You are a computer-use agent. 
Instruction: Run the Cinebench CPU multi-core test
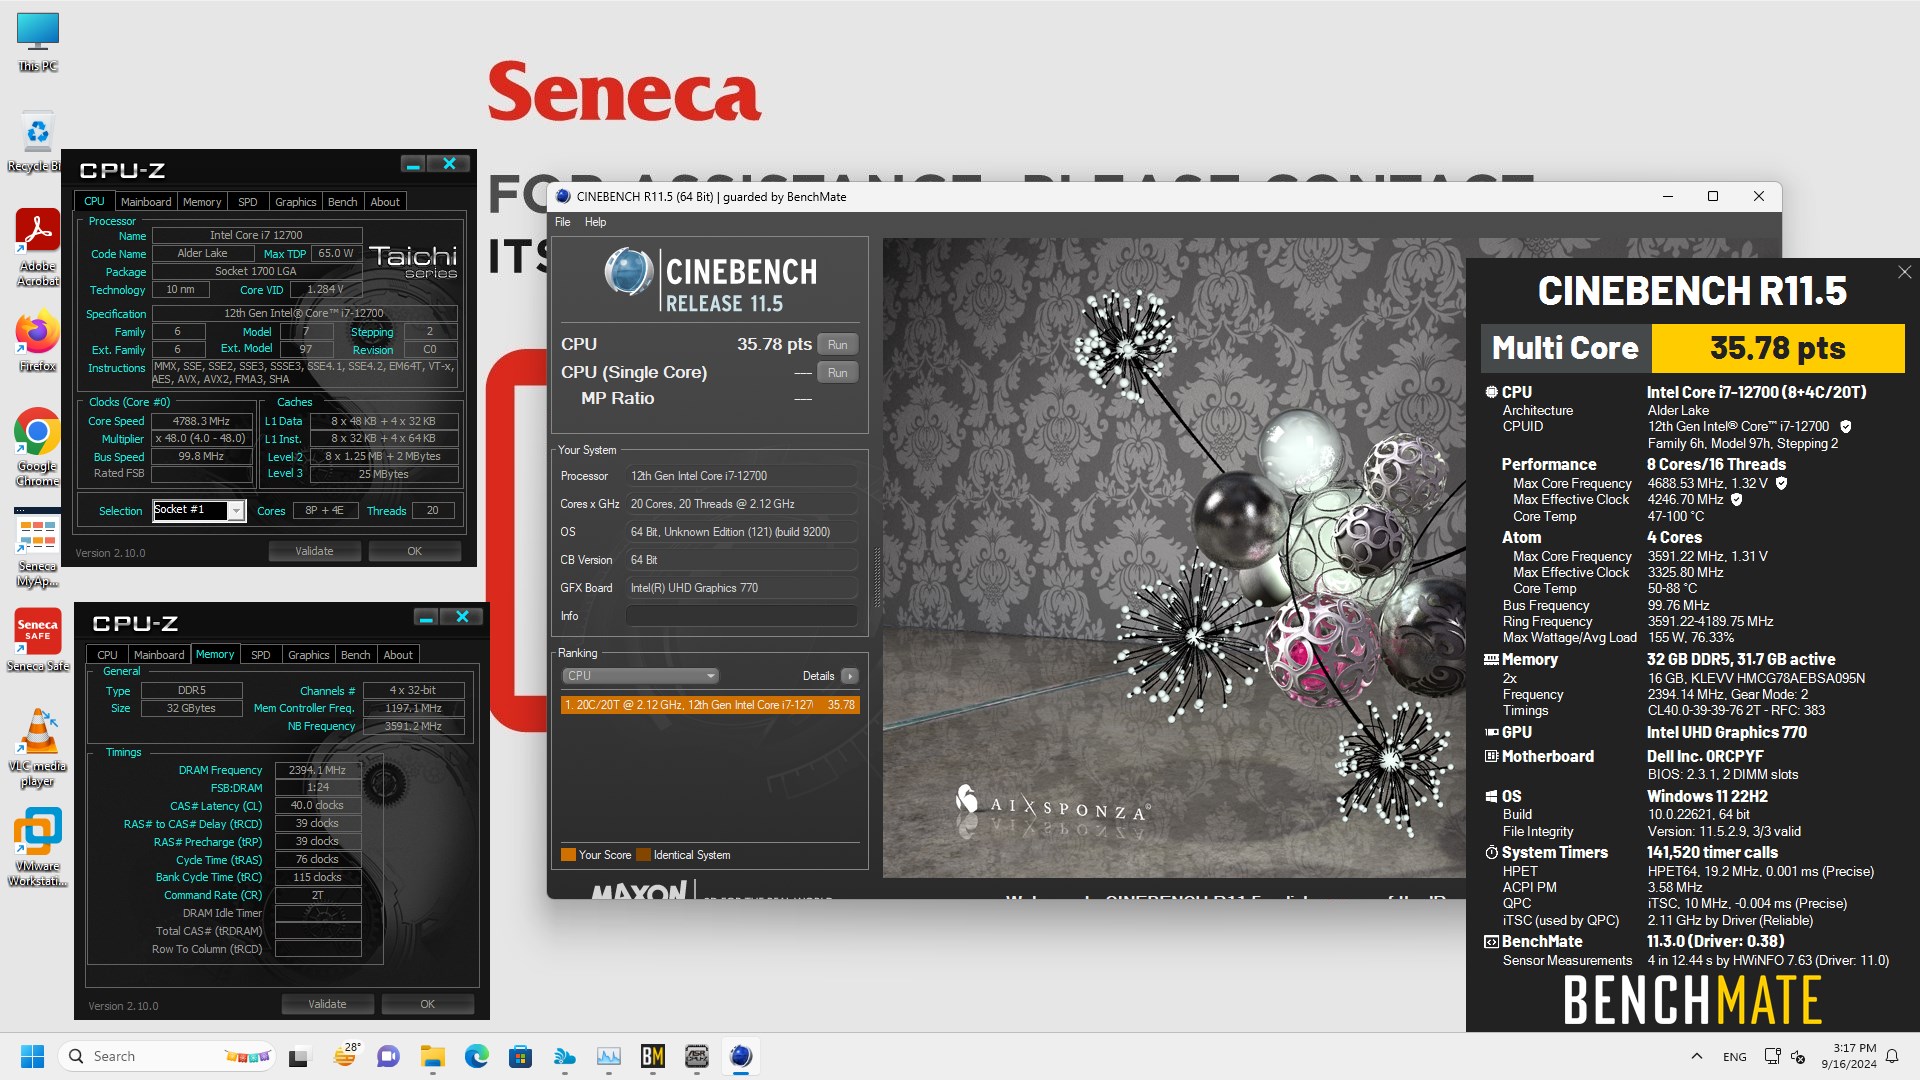click(838, 345)
